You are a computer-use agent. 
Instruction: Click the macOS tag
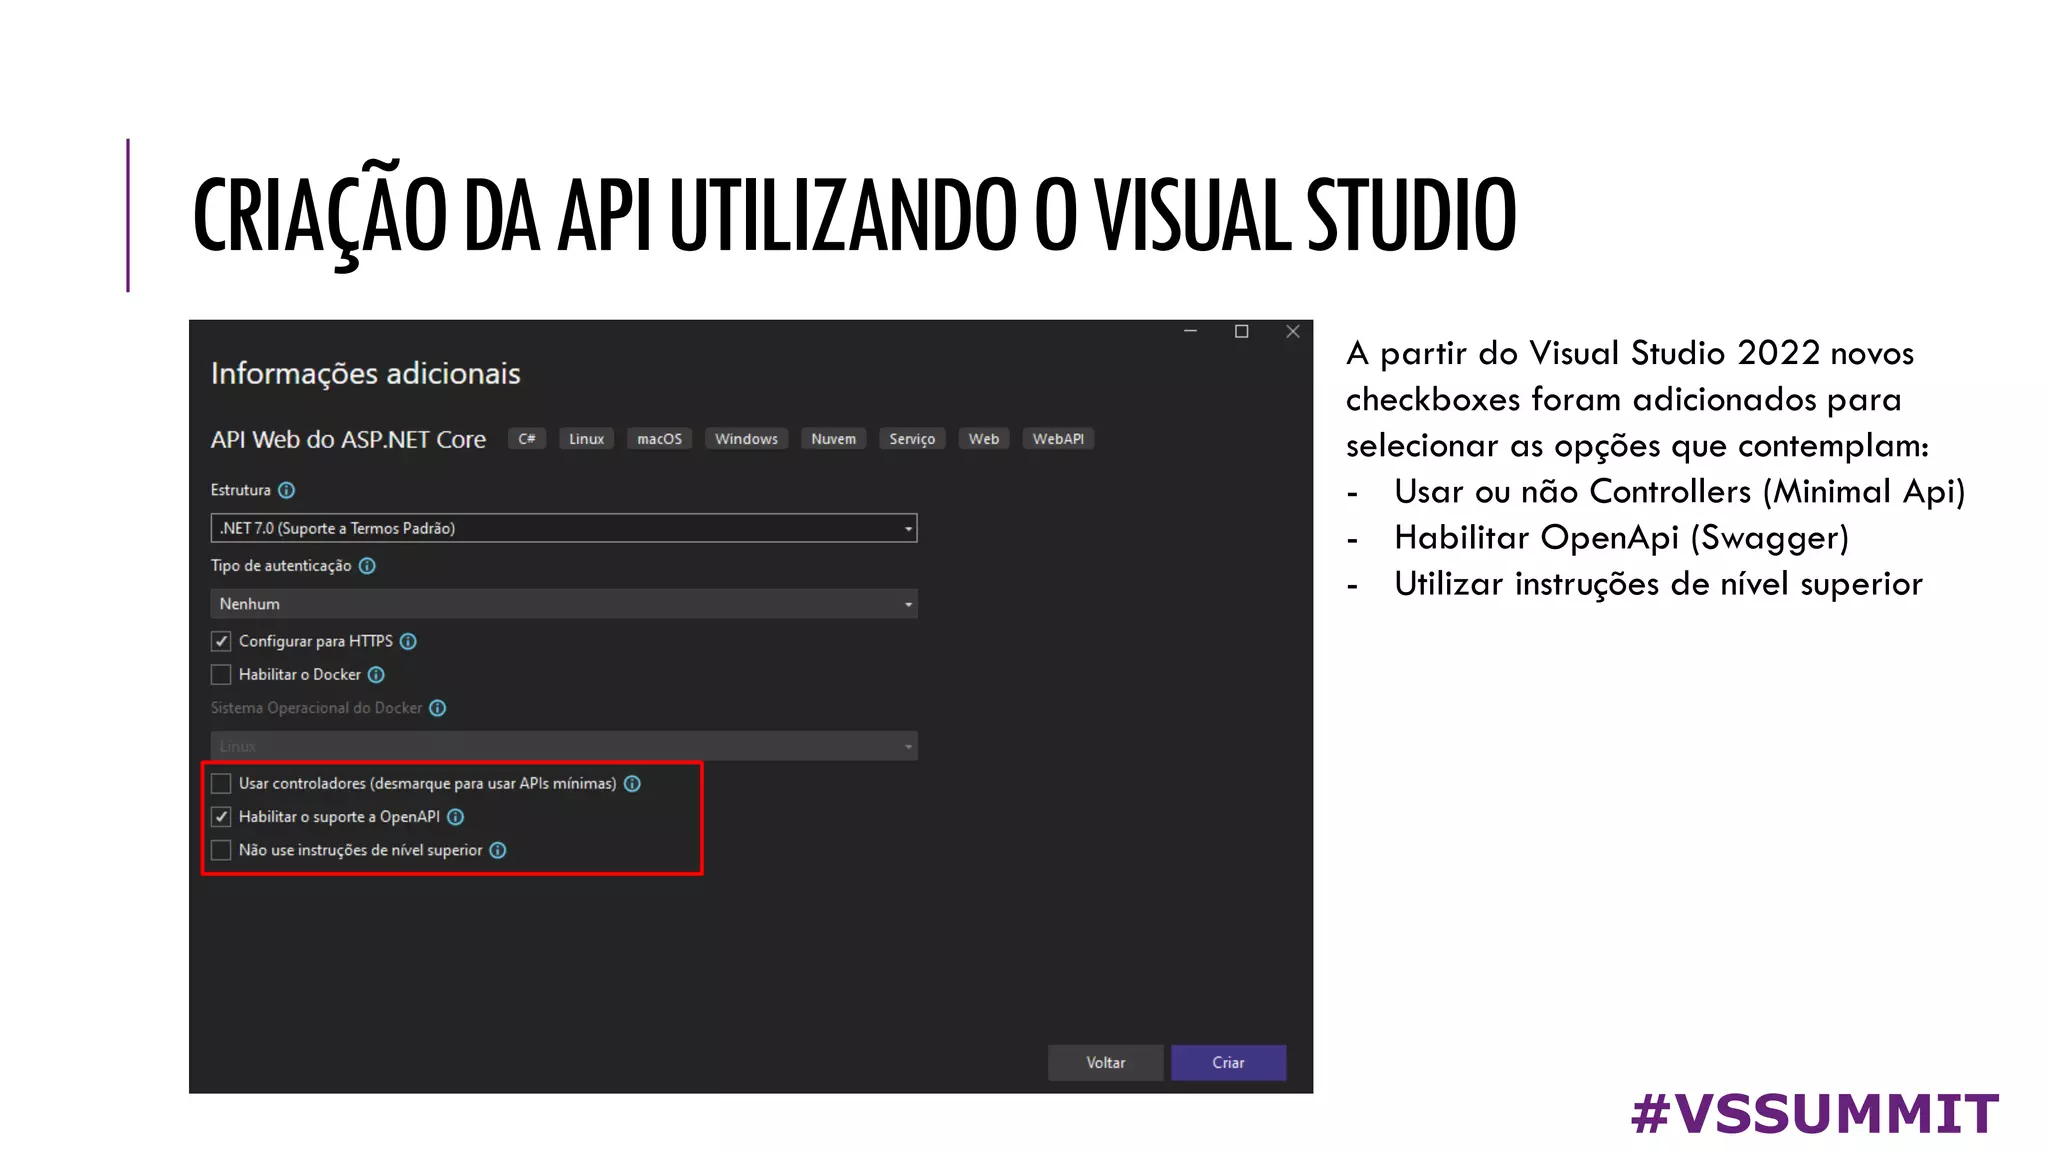659,439
